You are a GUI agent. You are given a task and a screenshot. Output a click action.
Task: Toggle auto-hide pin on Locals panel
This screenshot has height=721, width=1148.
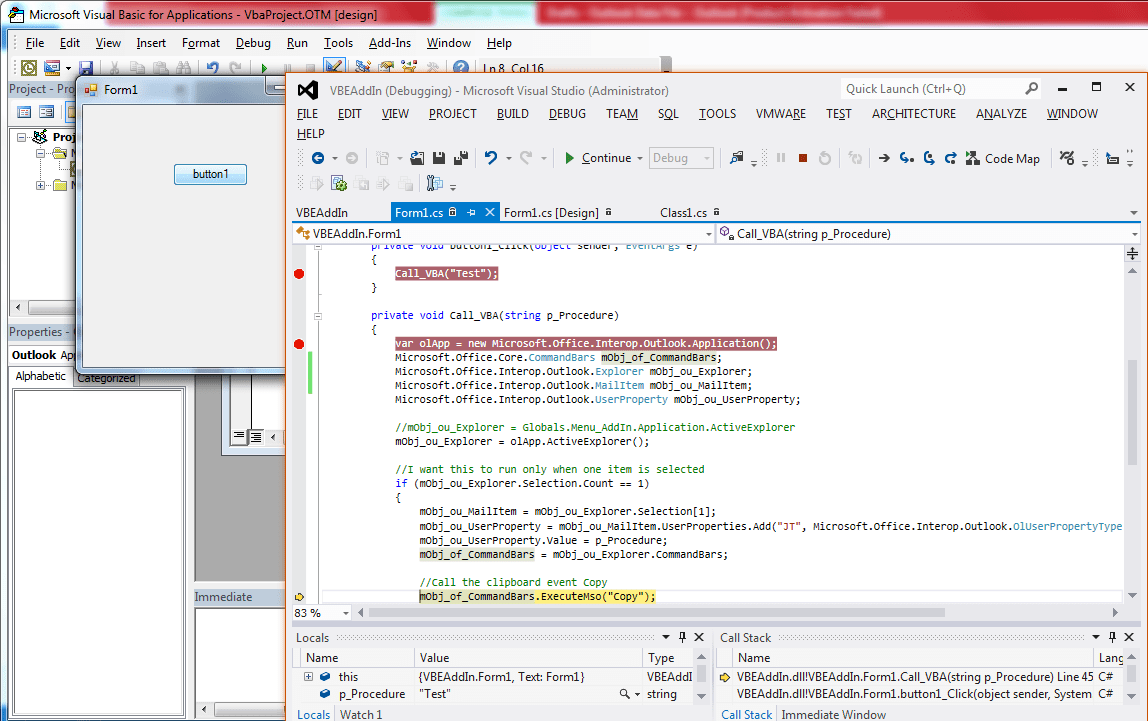[682, 638]
